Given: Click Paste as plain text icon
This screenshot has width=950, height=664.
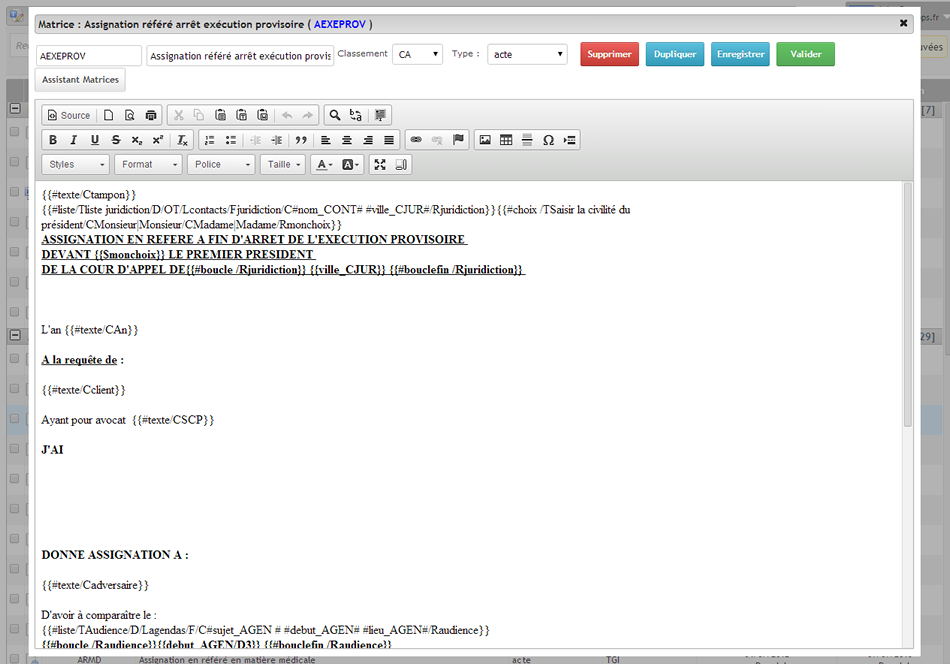Looking at the screenshot, I should click(x=241, y=115).
